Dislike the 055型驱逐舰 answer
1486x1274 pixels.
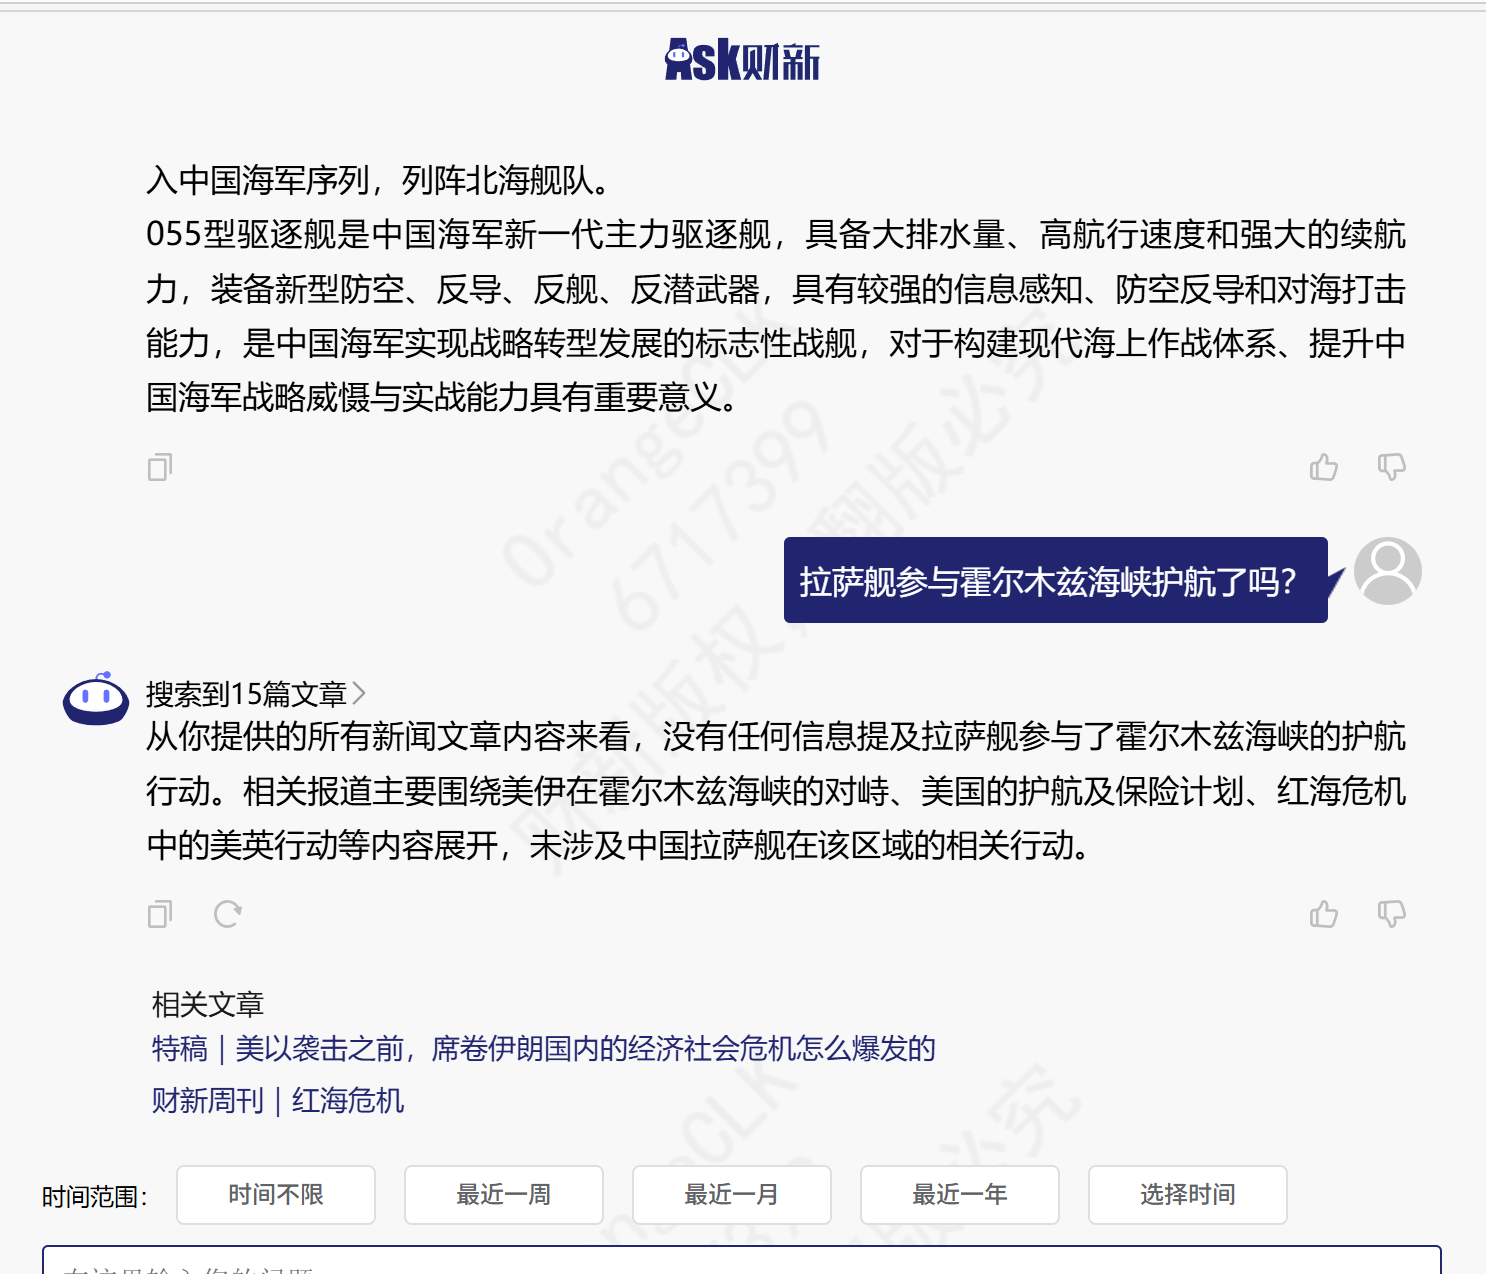pyautogui.click(x=1392, y=467)
